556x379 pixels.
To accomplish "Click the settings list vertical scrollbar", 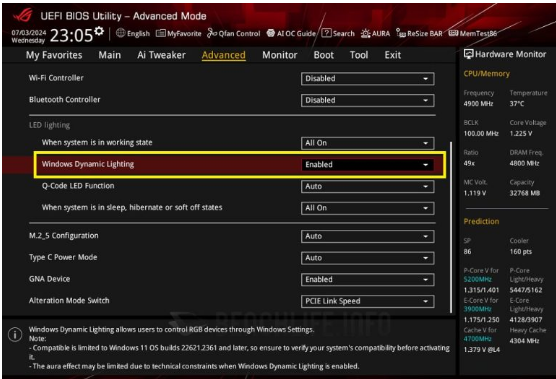I will pos(451,227).
